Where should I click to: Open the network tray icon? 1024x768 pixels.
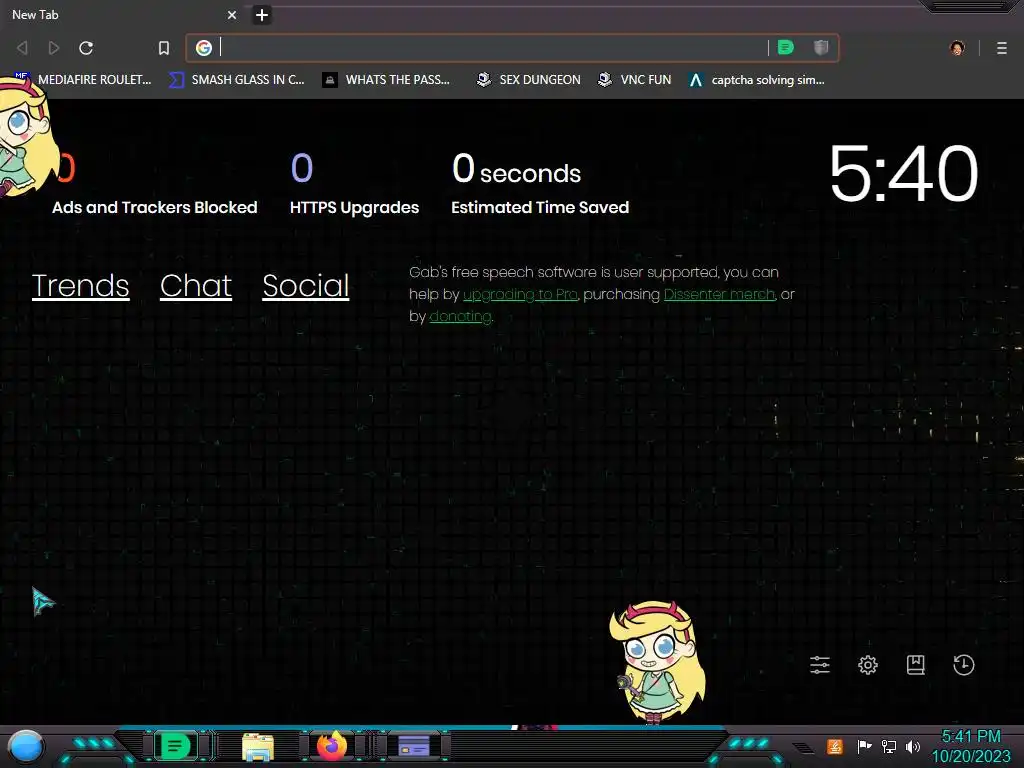point(889,746)
